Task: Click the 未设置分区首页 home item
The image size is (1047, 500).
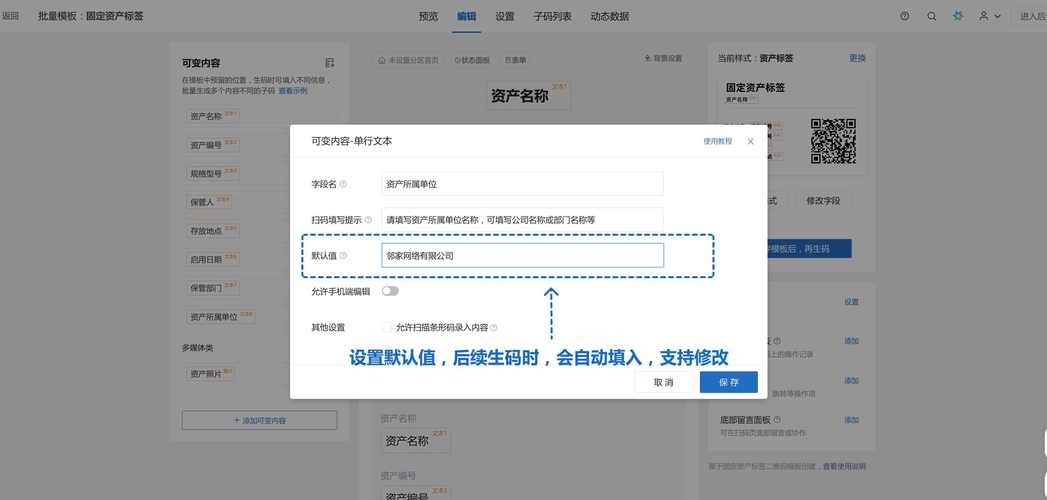Action: pyautogui.click(x=409, y=60)
